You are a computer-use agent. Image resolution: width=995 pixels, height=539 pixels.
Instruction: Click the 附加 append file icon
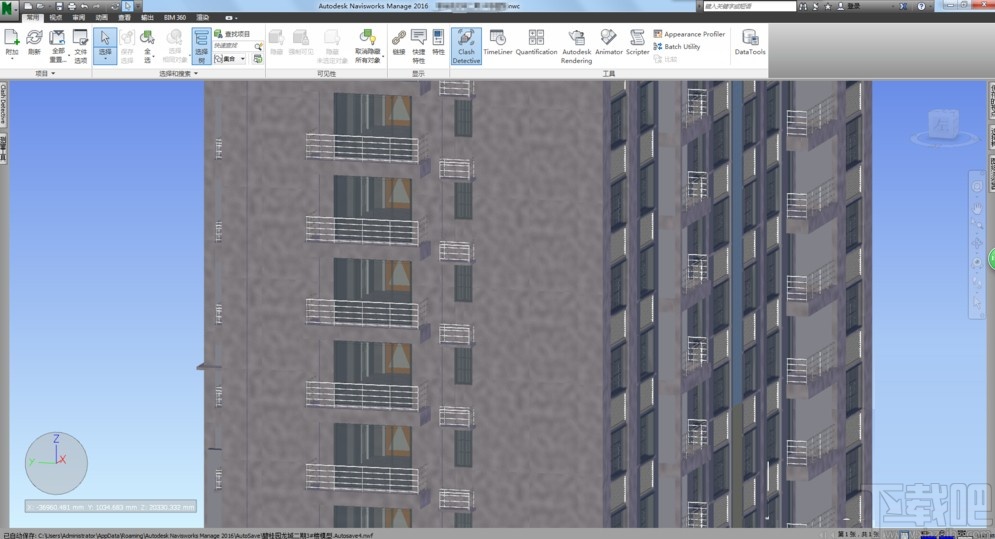(x=12, y=42)
